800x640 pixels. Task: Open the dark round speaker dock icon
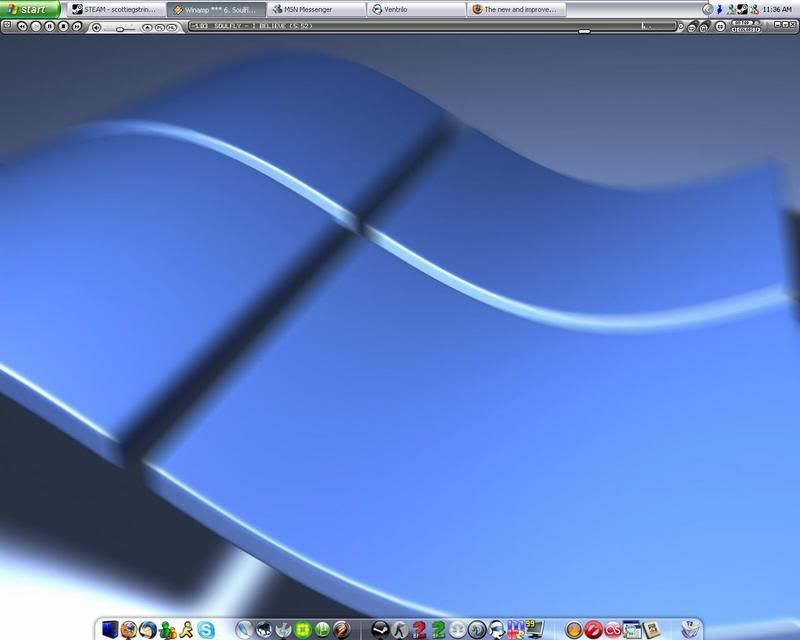tap(477, 629)
